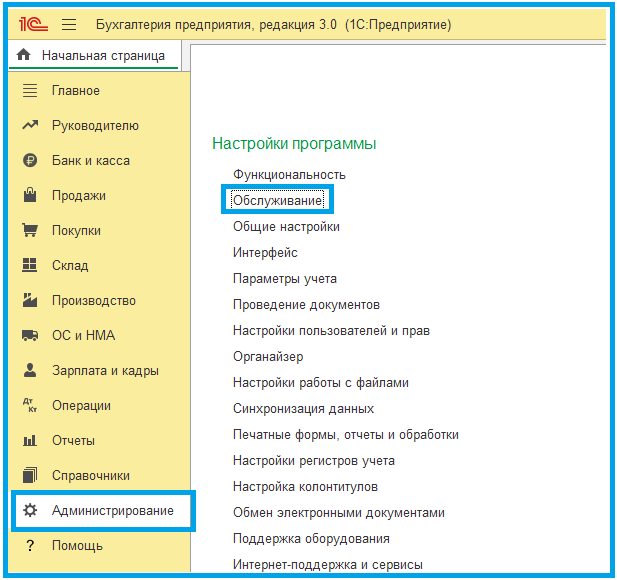
Task: Open the Функциональность settings link
Action: (289, 174)
